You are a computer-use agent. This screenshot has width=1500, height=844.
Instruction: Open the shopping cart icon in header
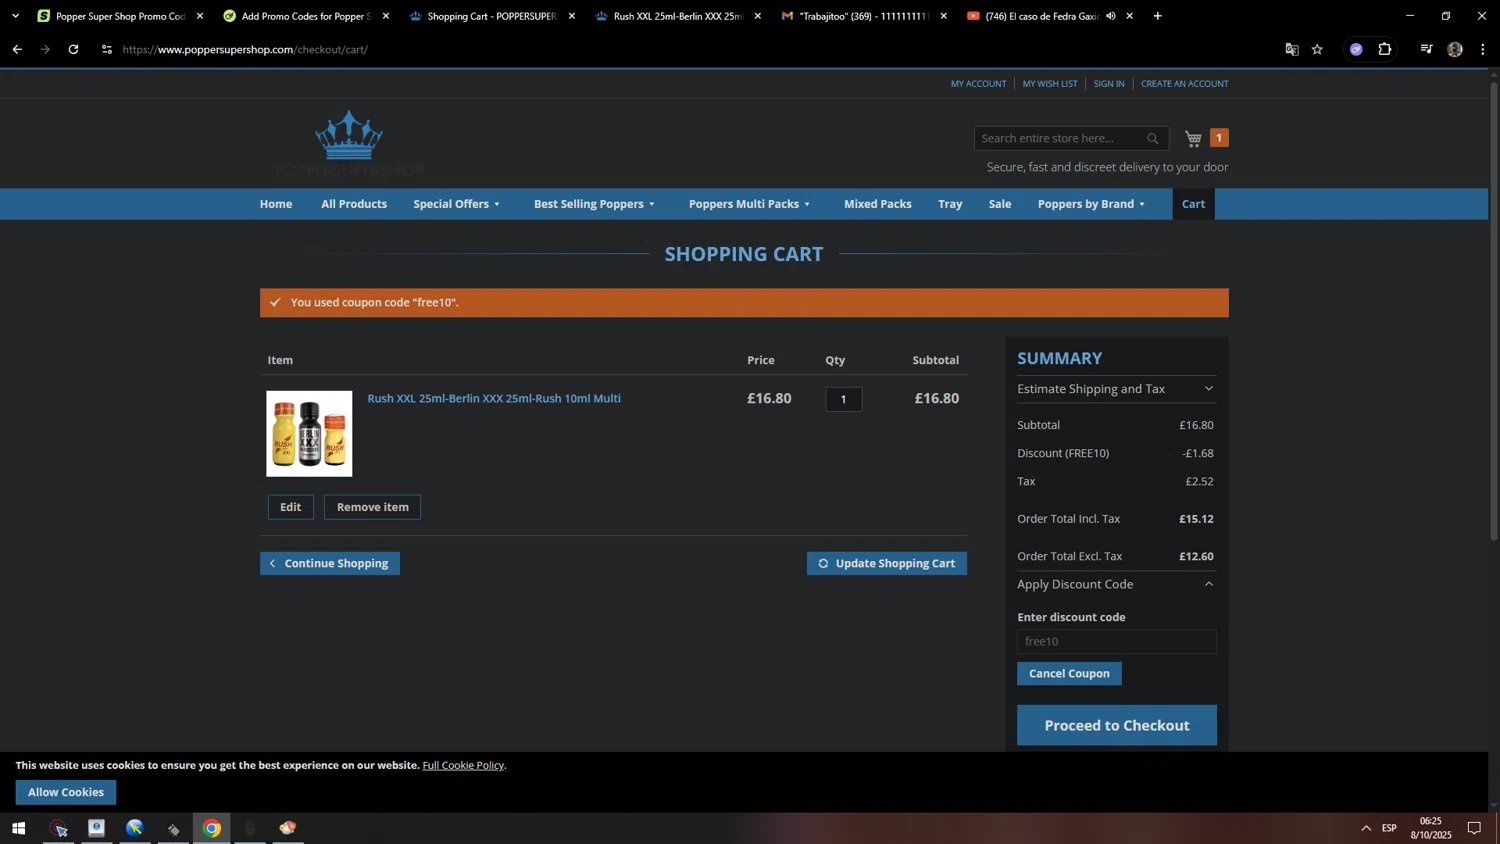[x=1193, y=138]
